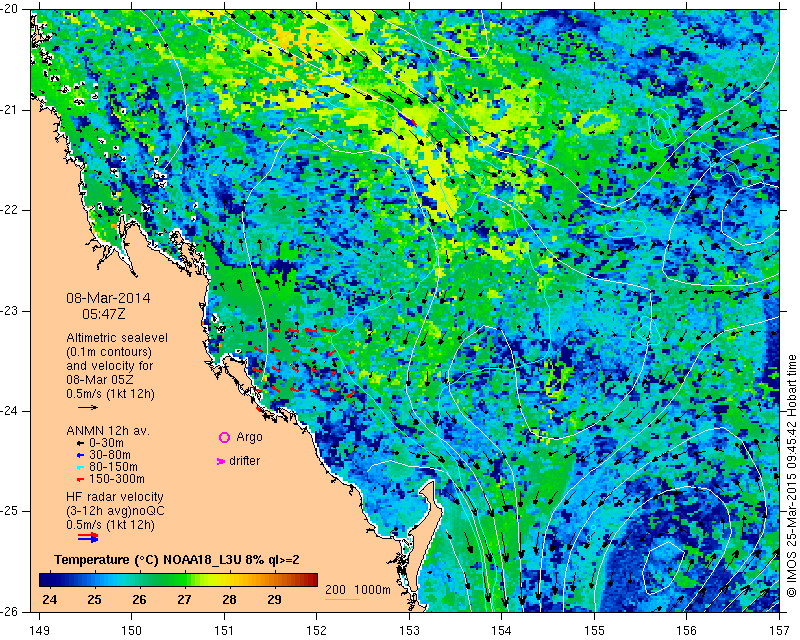Click the 'Altimetric sealevel' legend text
Screen dimensions: 800x640
point(117,338)
